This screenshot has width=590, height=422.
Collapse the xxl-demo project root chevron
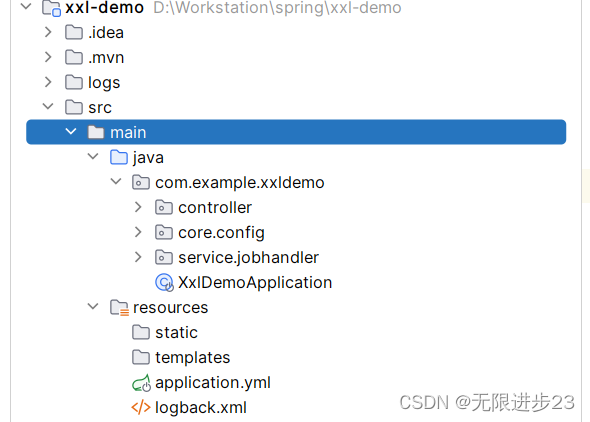pyautogui.click(x=26, y=6)
